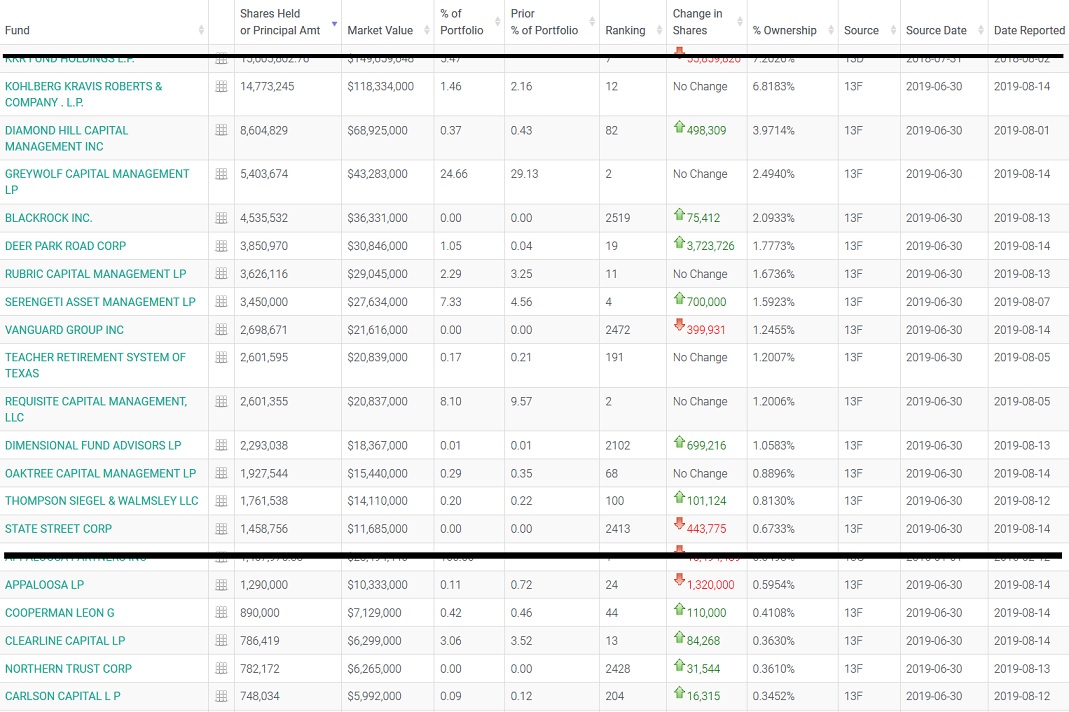Click grid icon next to Carlson Capital
This screenshot has width=1069, height=712.
point(221,697)
